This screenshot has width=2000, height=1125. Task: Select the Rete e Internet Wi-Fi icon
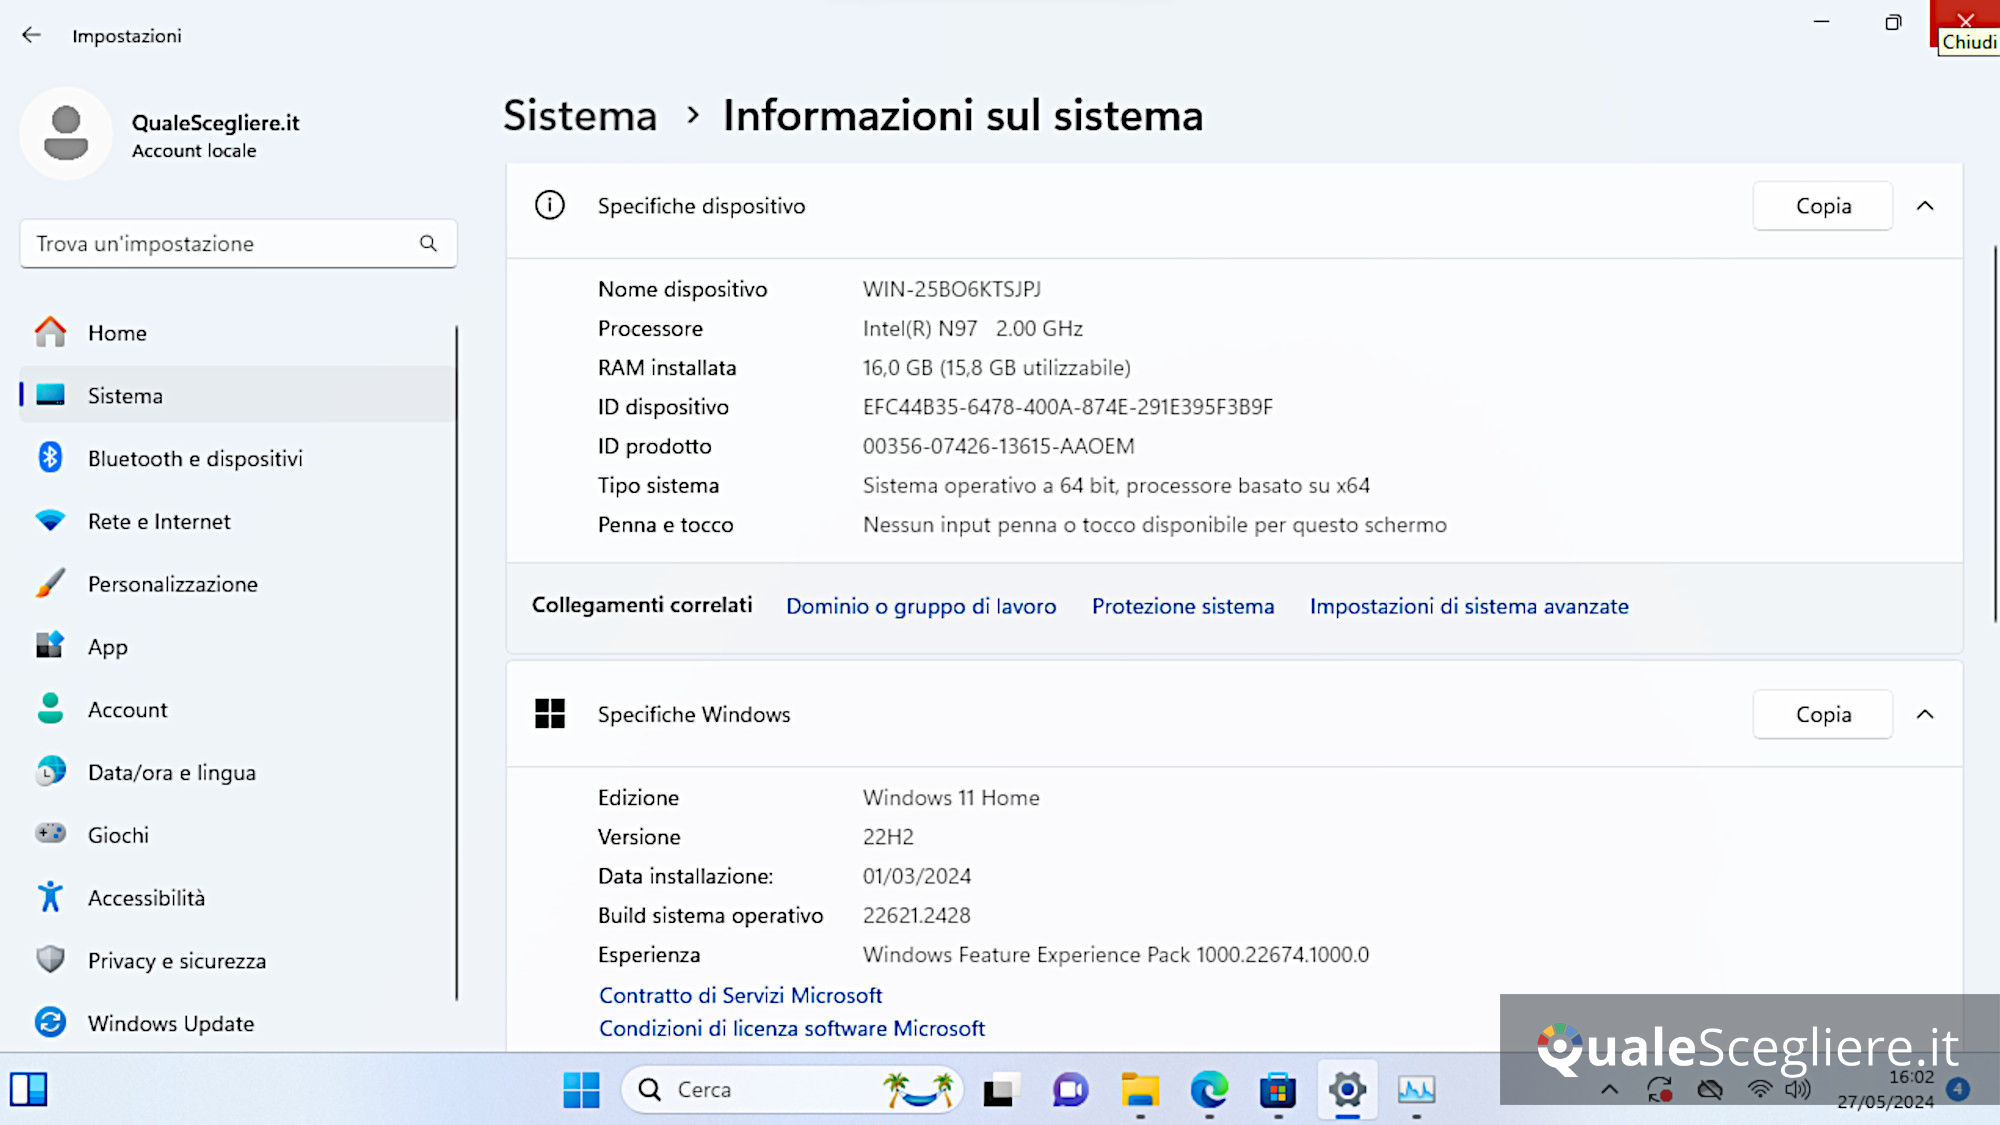tap(50, 521)
